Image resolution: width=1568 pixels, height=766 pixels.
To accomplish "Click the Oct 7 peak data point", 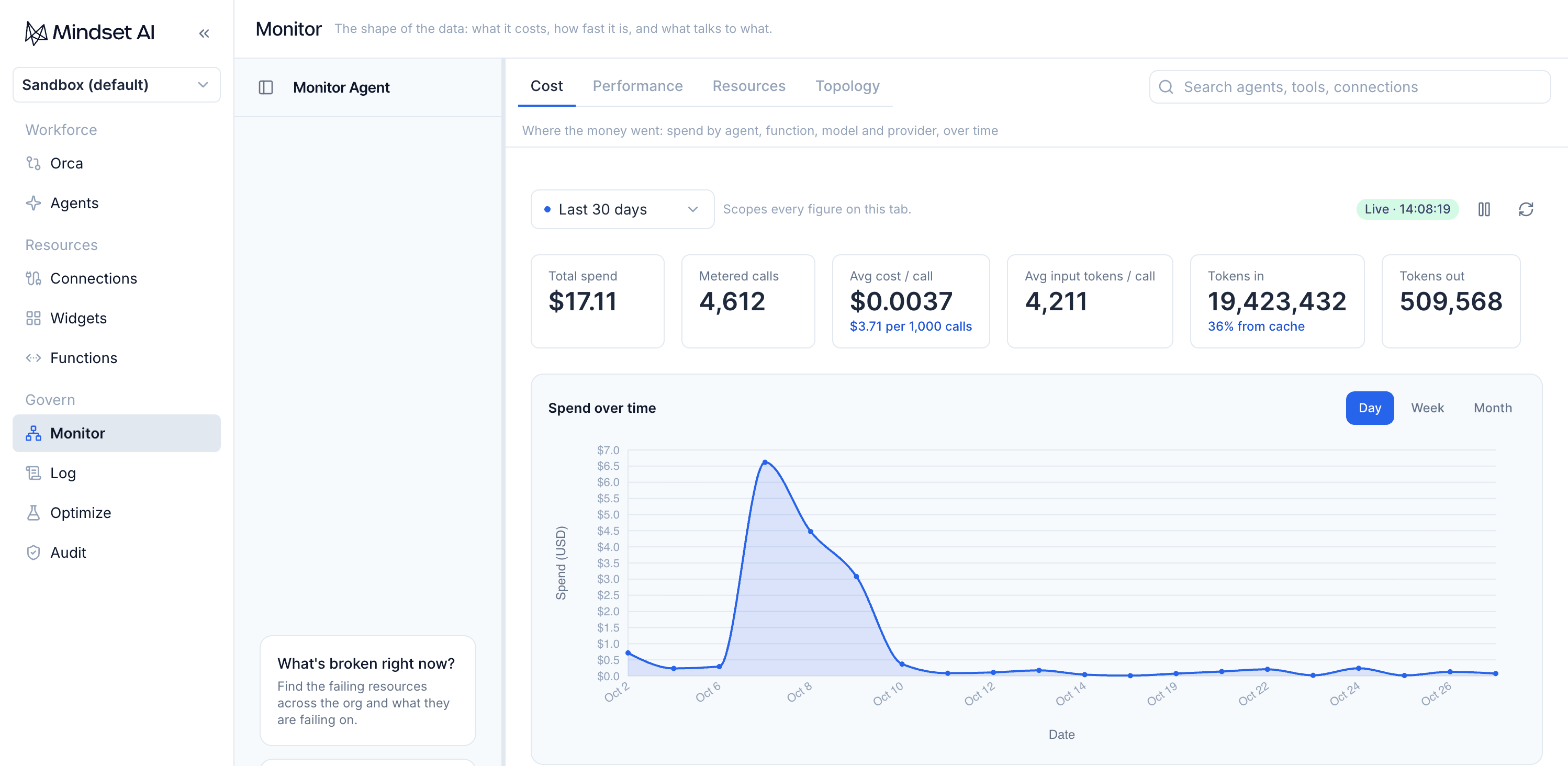I will click(x=765, y=462).
